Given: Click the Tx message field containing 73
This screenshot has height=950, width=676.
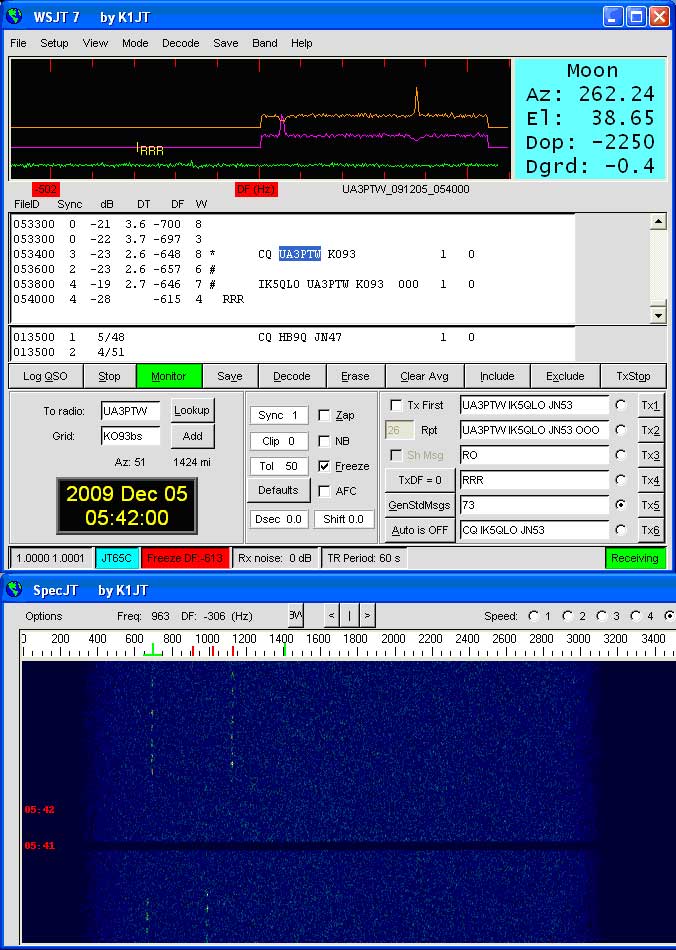Looking at the screenshot, I should [x=534, y=505].
